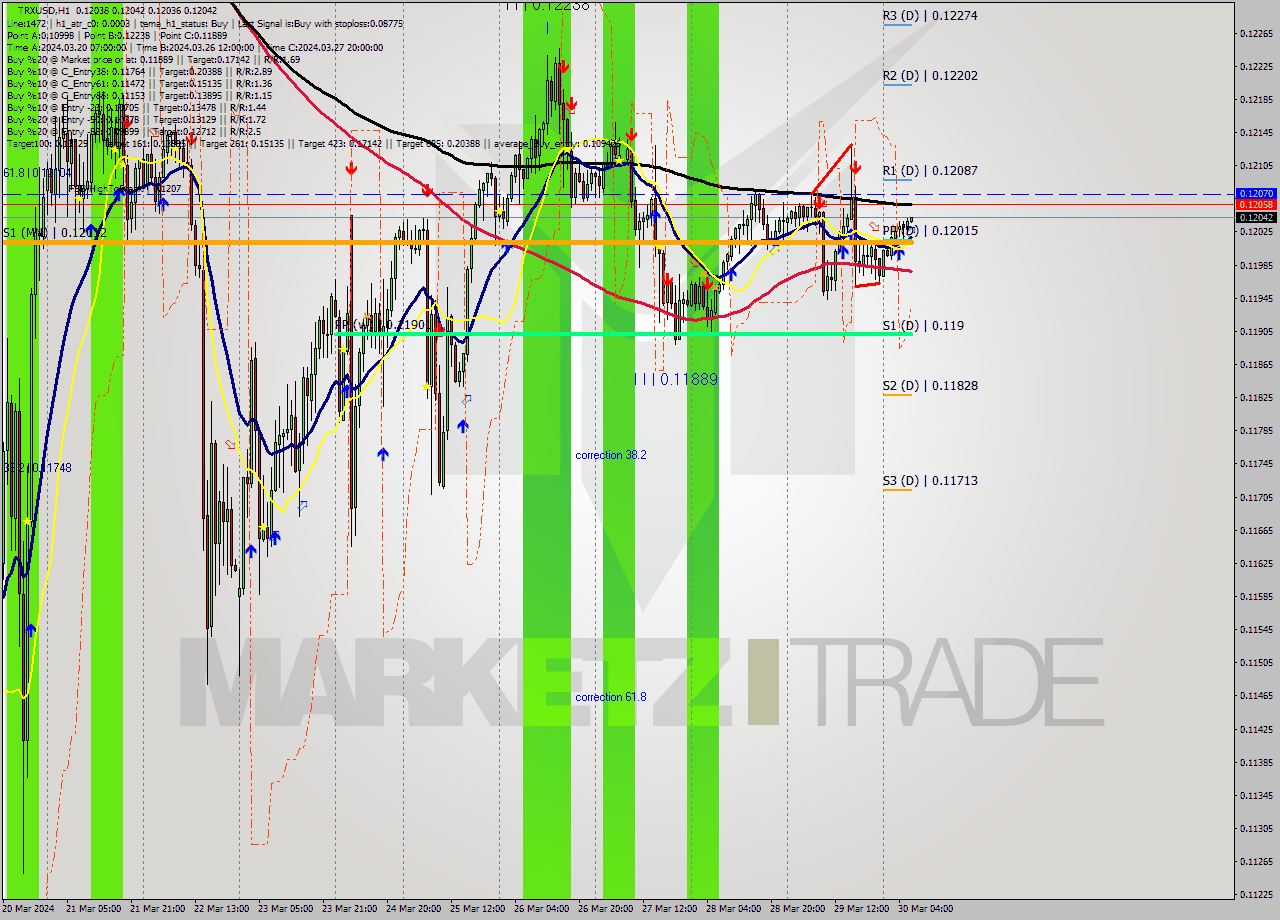Click the blue 0.12070 price tag
The width and height of the screenshot is (1280, 920).
click(1255, 193)
